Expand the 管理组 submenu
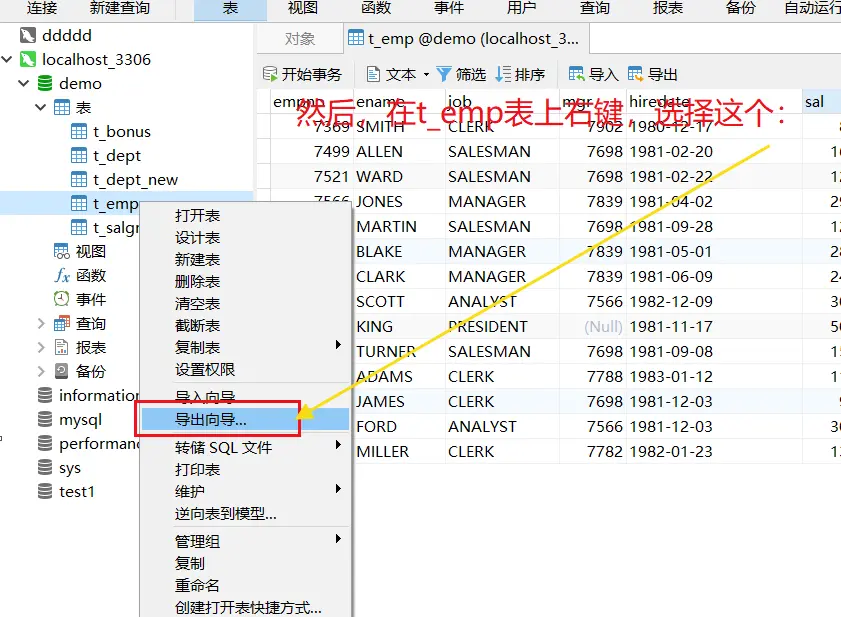841x617 pixels. pyautogui.click(x=338, y=539)
